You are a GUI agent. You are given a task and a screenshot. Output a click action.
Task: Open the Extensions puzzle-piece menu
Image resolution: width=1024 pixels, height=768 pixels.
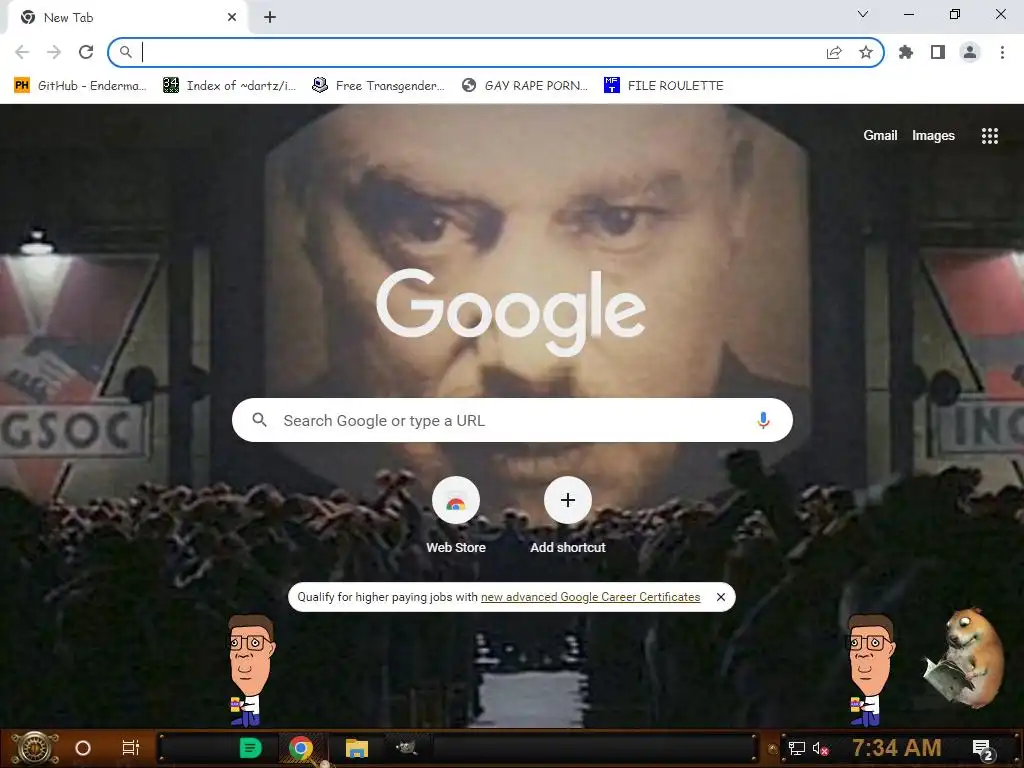coord(906,52)
